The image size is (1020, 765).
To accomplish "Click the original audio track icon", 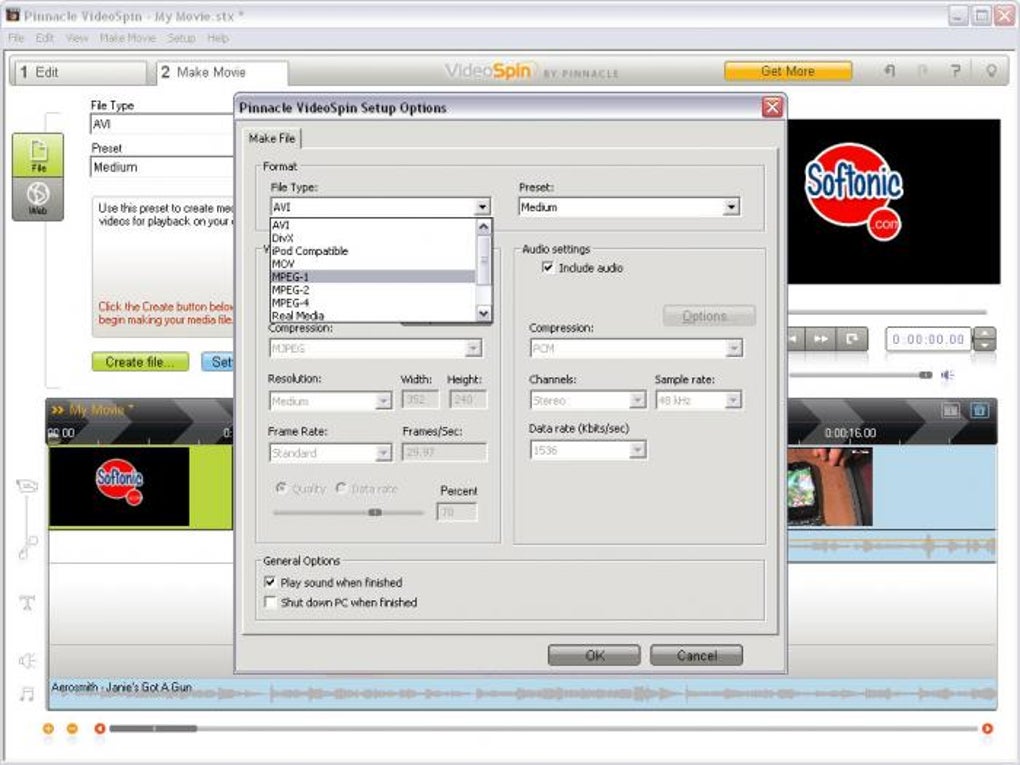I will (27, 548).
